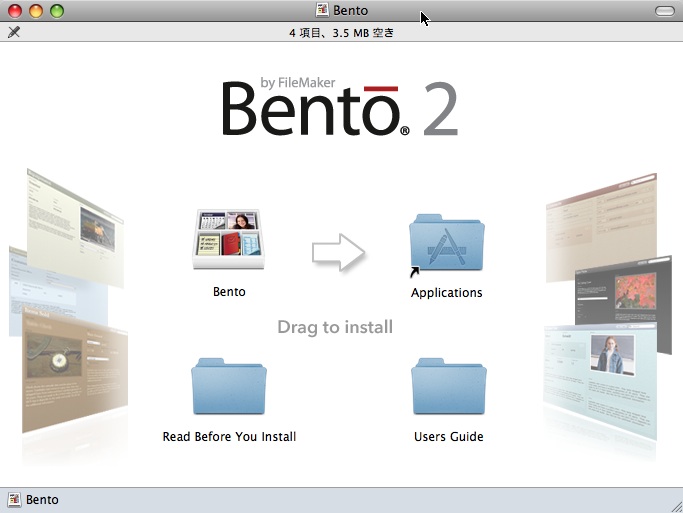
Task: Click the Bento disk proxy icon in title bar
Action: tap(322, 10)
